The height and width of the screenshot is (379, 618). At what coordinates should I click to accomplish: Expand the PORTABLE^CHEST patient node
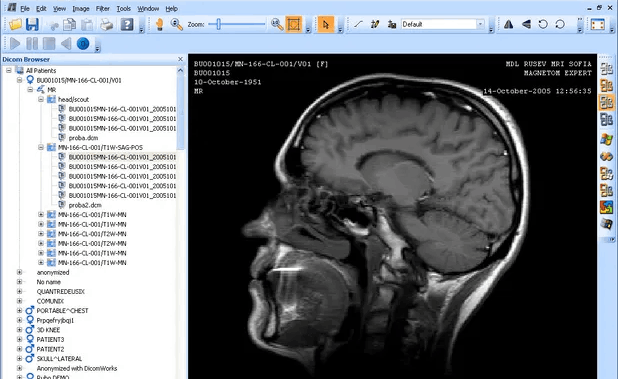(19, 310)
